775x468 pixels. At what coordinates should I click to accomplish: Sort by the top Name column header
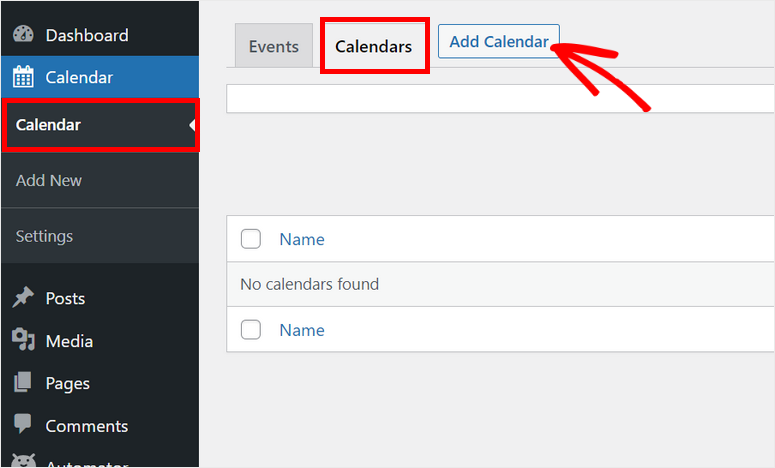coord(302,239)
